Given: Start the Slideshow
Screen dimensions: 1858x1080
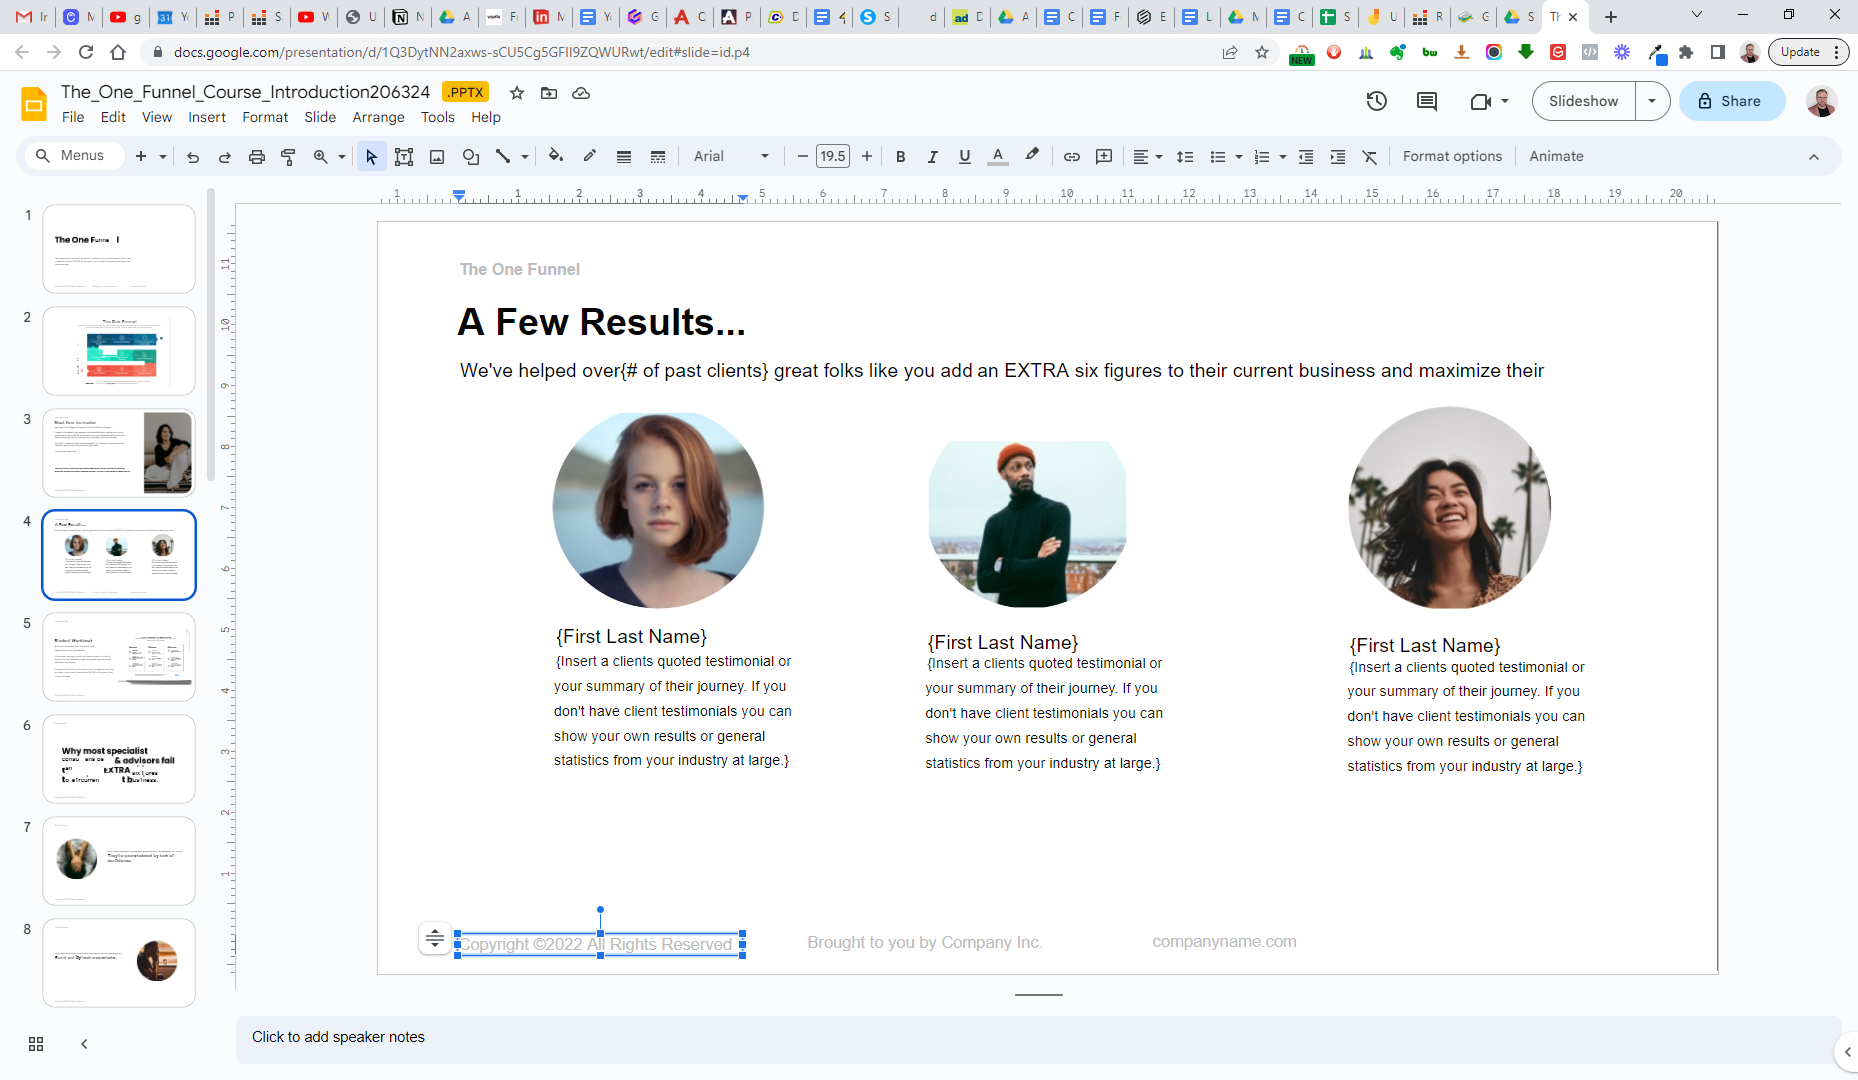Looking at the screenshot, I should click(x=1583, y=101).
